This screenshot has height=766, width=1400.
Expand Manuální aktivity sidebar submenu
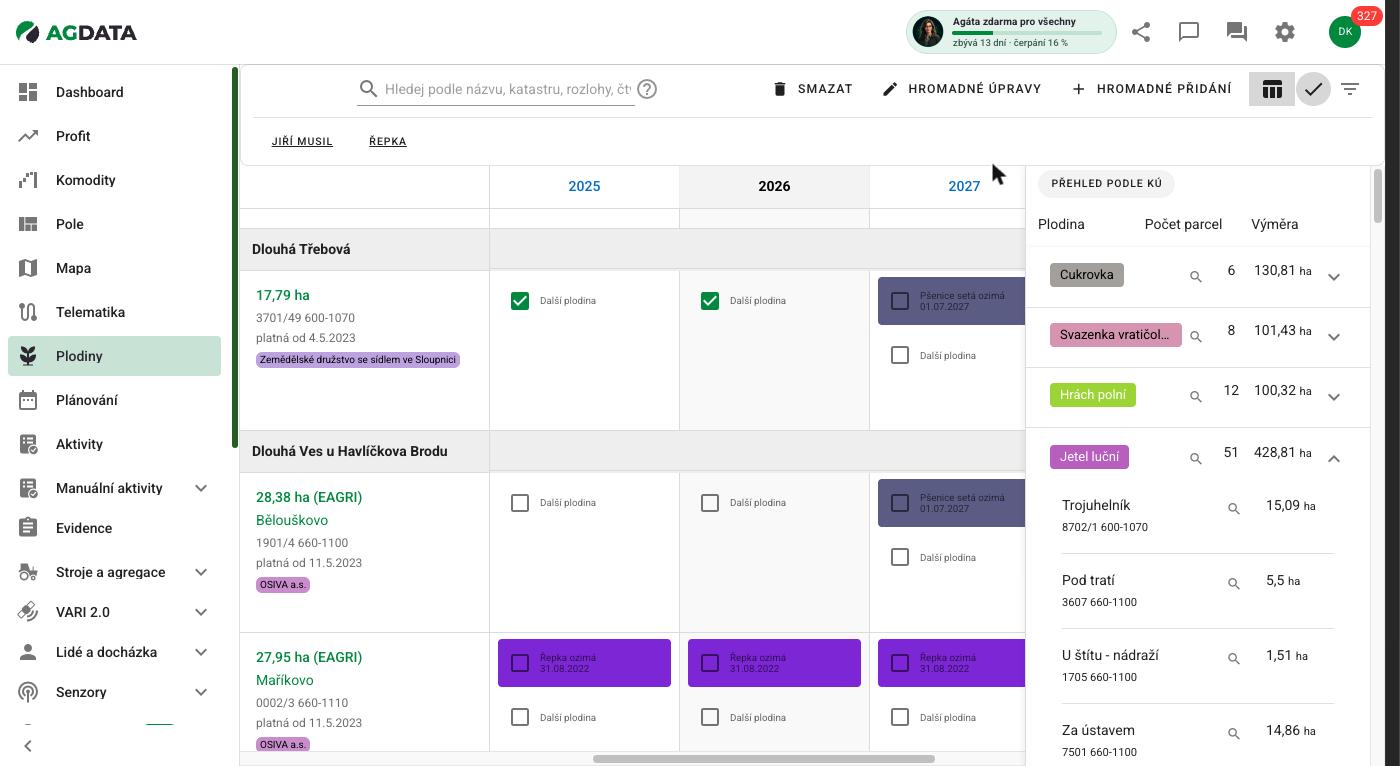click(201, 488)
